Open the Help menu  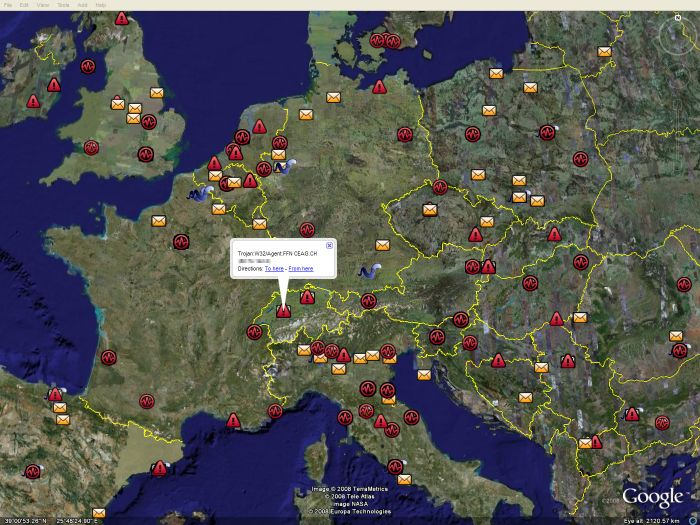[100, 5]
